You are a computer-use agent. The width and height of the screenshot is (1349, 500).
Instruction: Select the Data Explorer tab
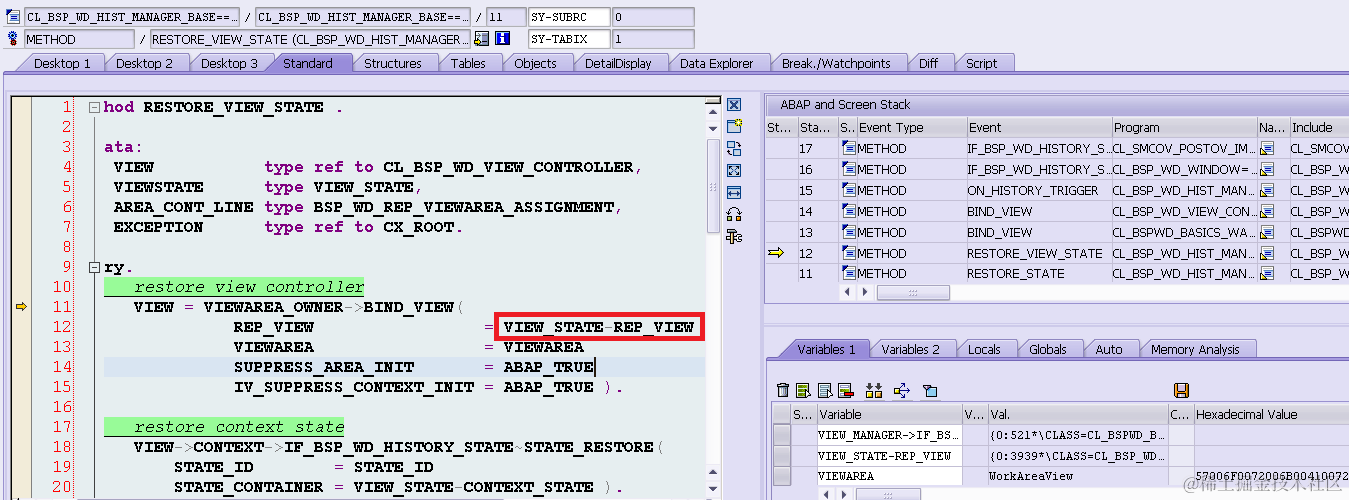click(x=716, y=63)
